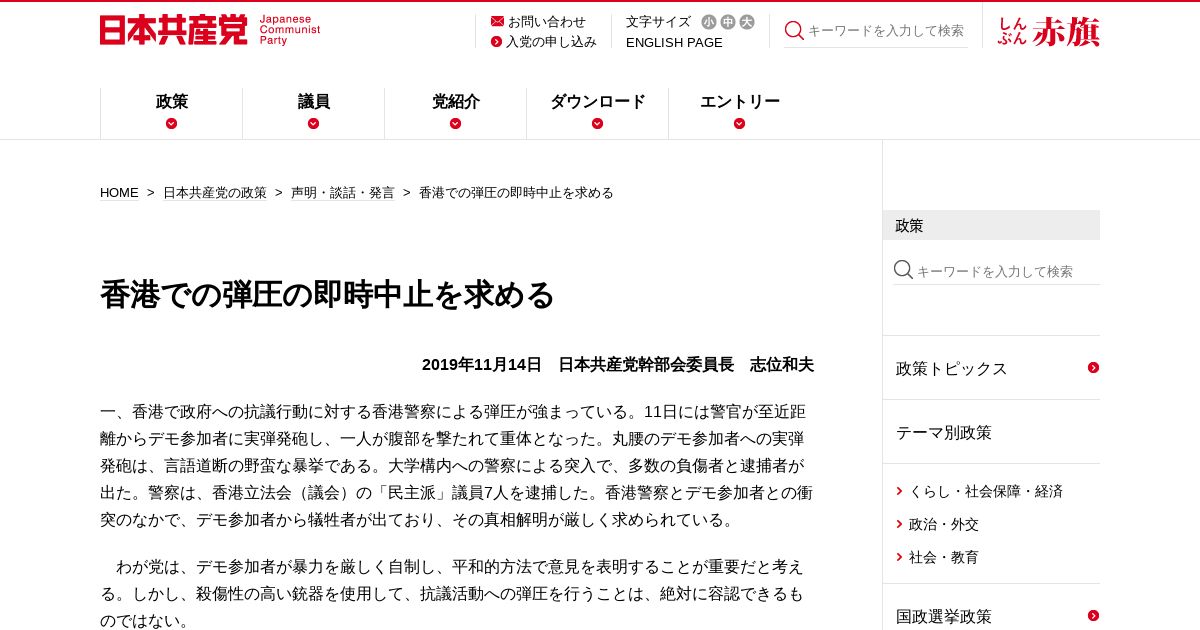The width and height of the screenshot is (1200, 630).
Task: Click the header search magnifier icon
Action: [794, 31]
